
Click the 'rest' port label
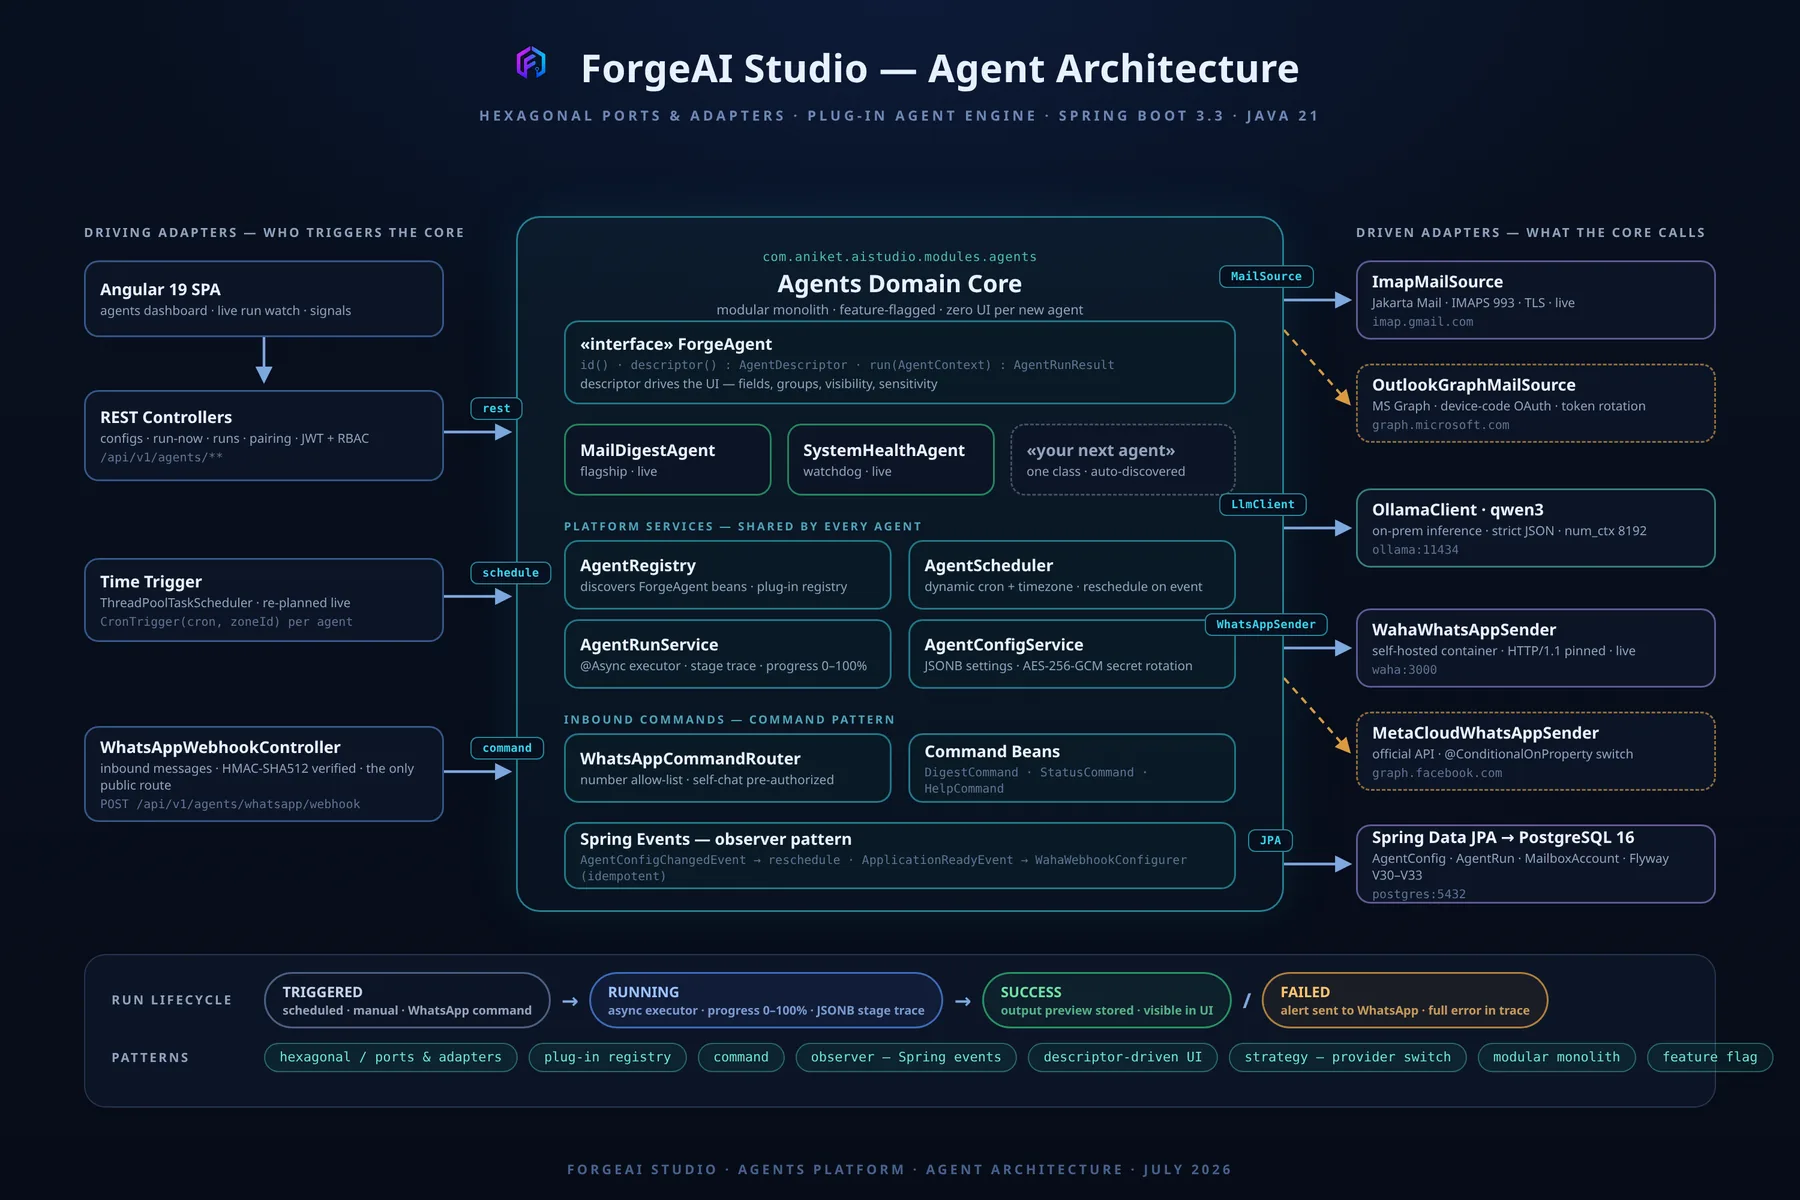tap(497, 408)
